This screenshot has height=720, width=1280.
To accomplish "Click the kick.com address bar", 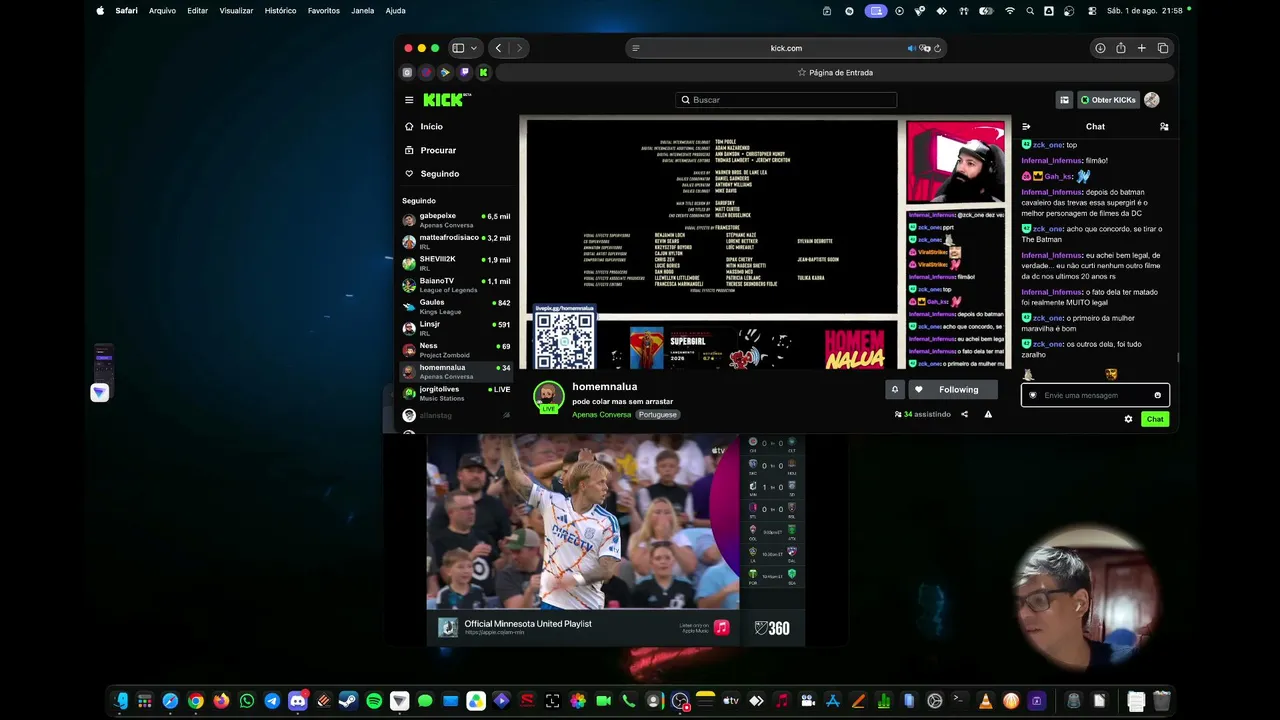I will point(786,48).
